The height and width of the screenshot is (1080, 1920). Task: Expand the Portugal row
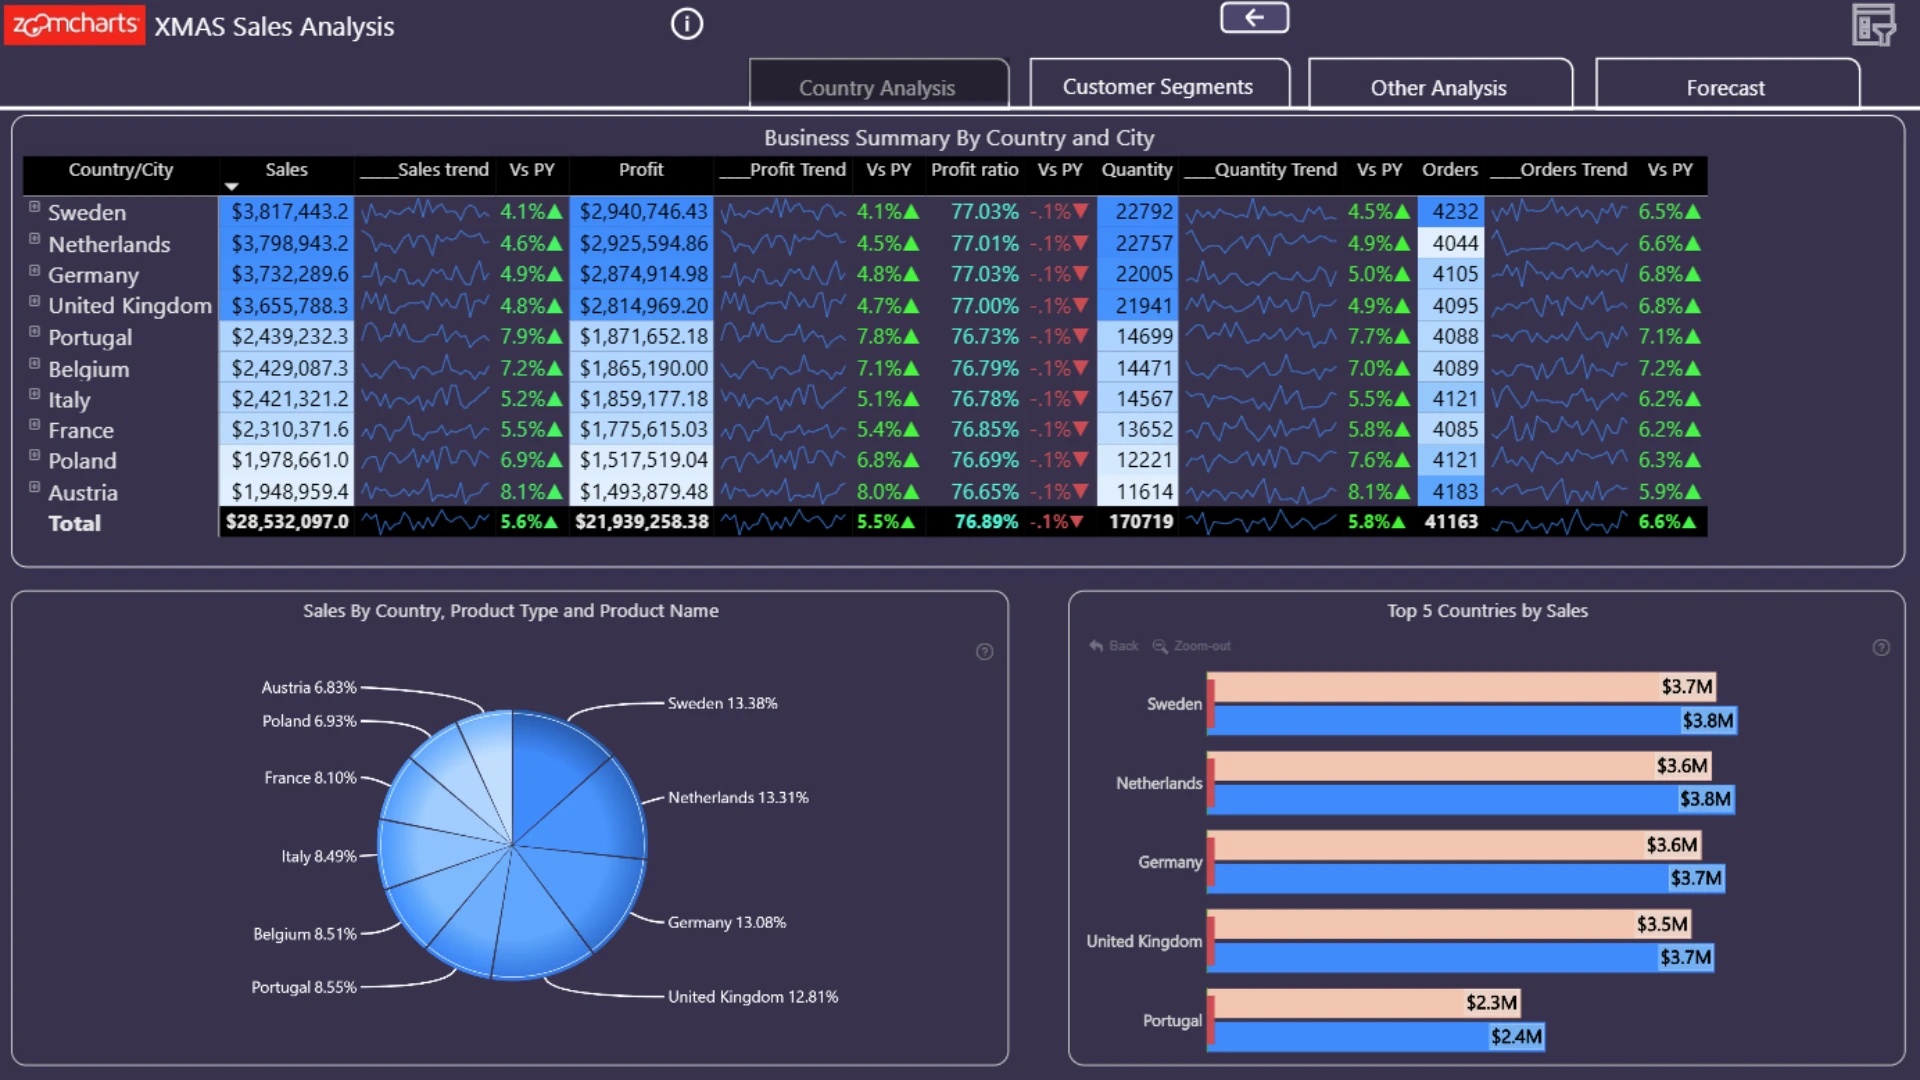[x=34, y=332]
